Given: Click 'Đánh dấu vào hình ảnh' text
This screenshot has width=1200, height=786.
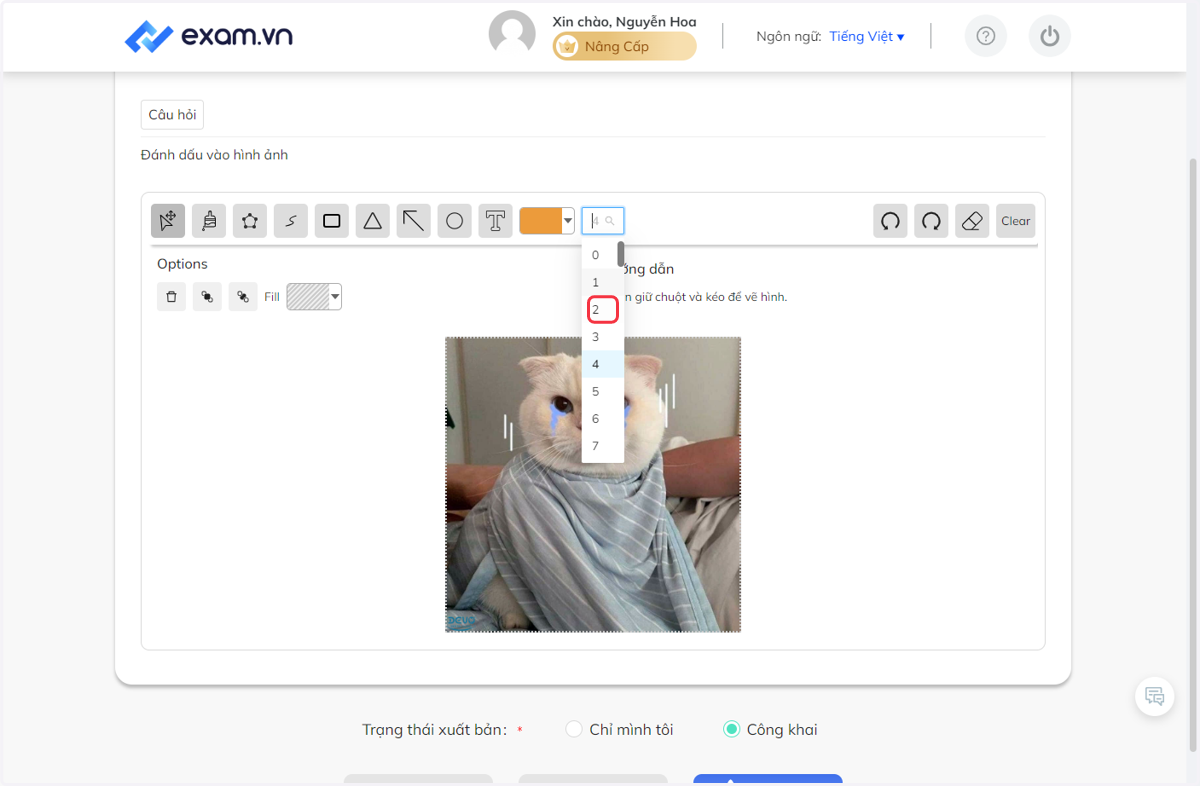Looking at the screenshot, I should [214, 155].
